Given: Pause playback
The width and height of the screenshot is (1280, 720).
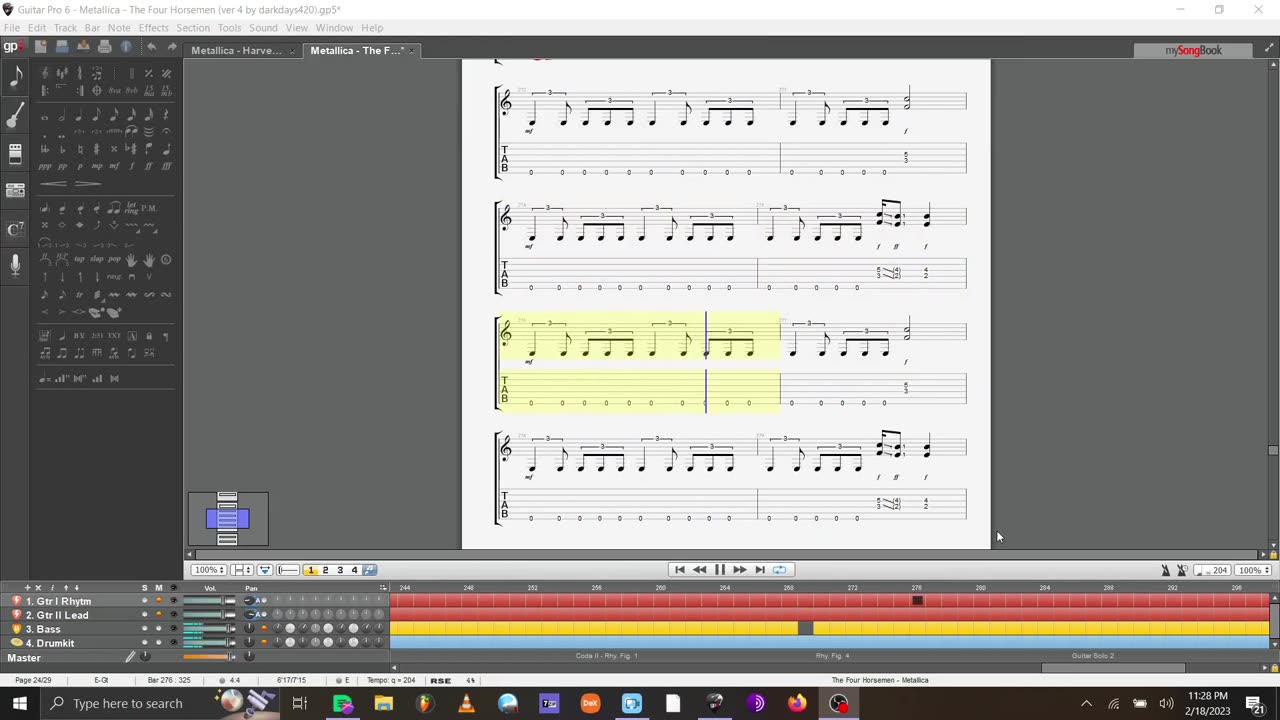Looking at the screenshot, I should point(719,570).
